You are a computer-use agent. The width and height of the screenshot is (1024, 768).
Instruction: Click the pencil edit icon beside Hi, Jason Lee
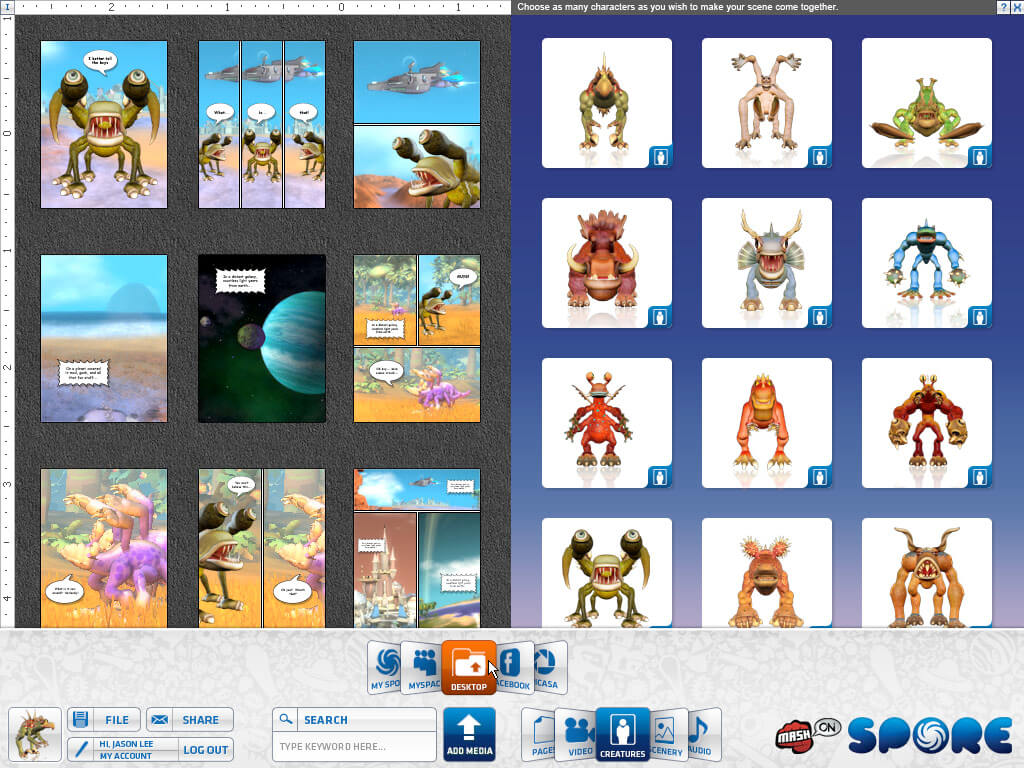click(80, 749)
